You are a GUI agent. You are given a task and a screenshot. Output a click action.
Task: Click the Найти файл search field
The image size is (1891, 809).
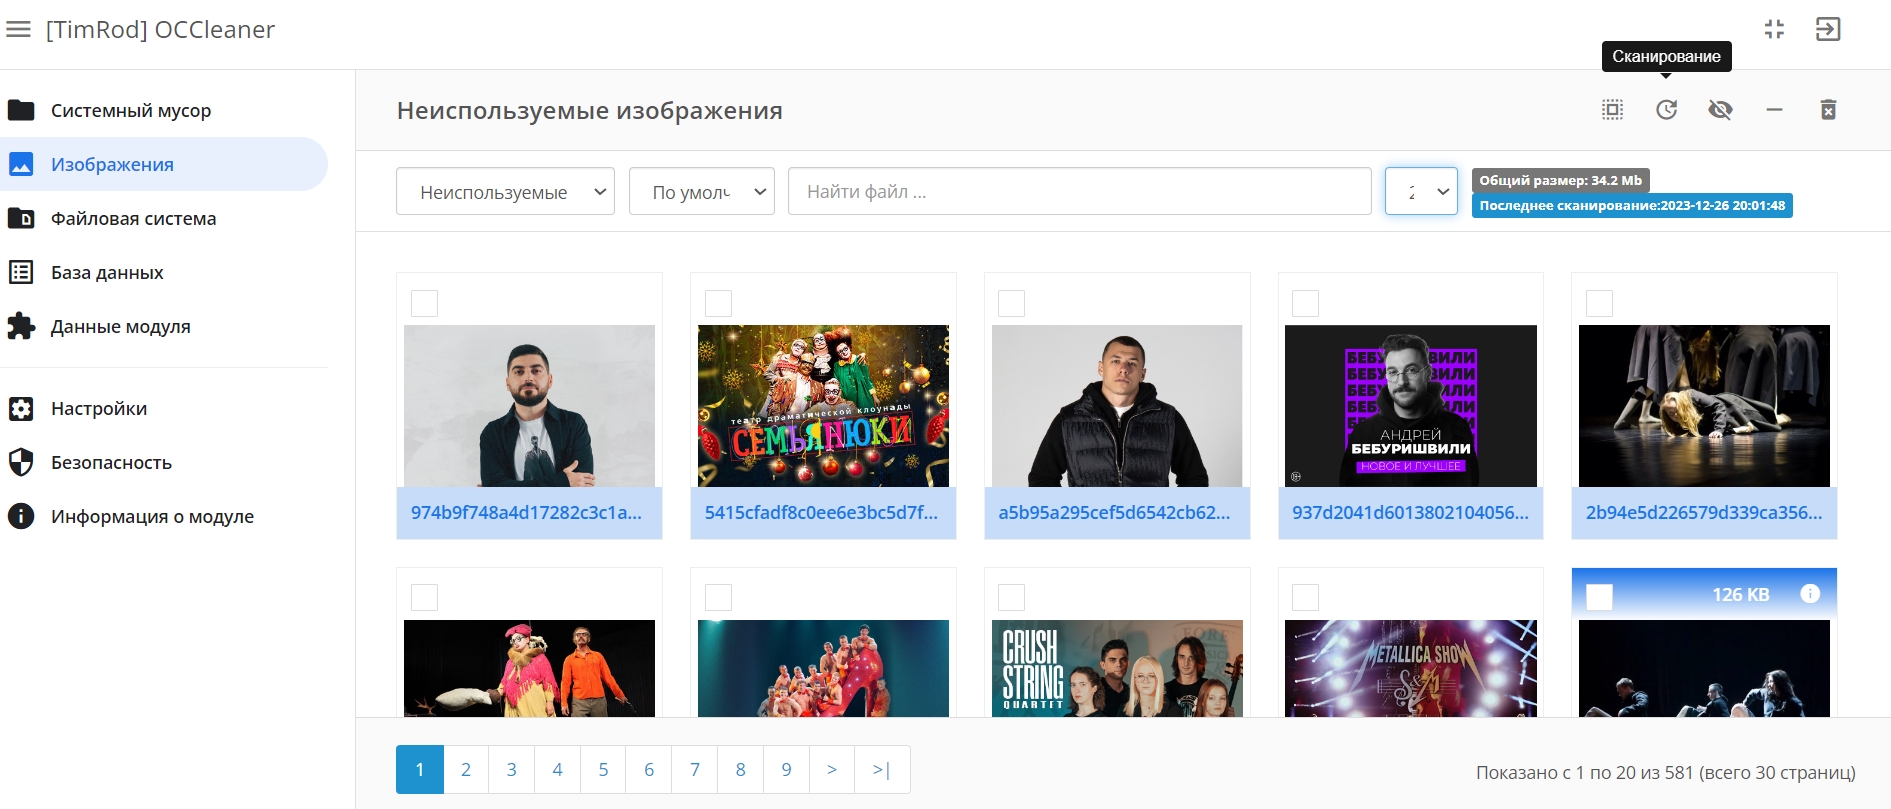click(1079, 192)
